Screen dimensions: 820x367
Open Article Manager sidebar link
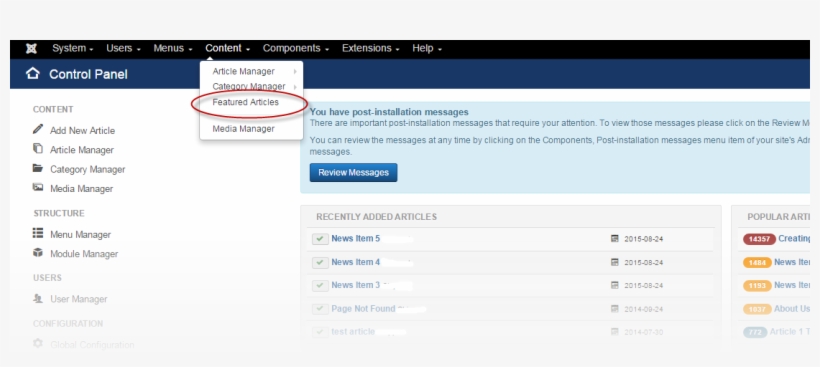pyautogui.click(x=82, y=150)
